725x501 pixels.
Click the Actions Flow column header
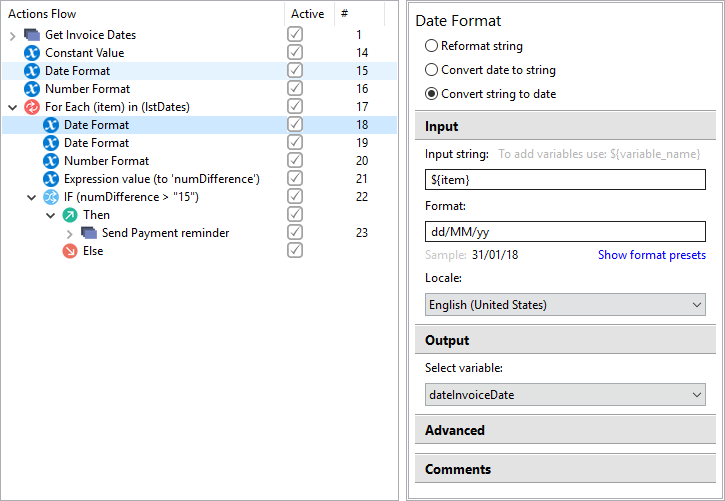point(143,14)
